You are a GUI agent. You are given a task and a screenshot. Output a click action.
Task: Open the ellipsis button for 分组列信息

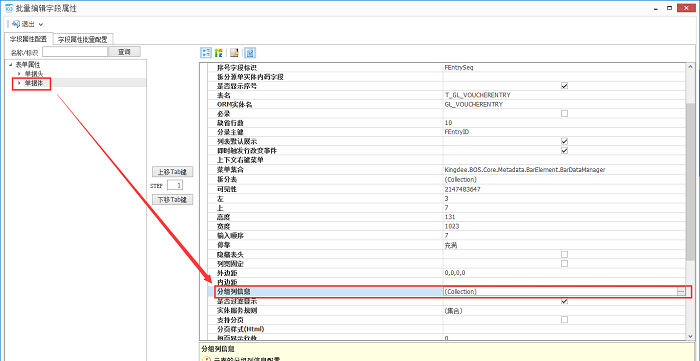[x=680, y=291]
